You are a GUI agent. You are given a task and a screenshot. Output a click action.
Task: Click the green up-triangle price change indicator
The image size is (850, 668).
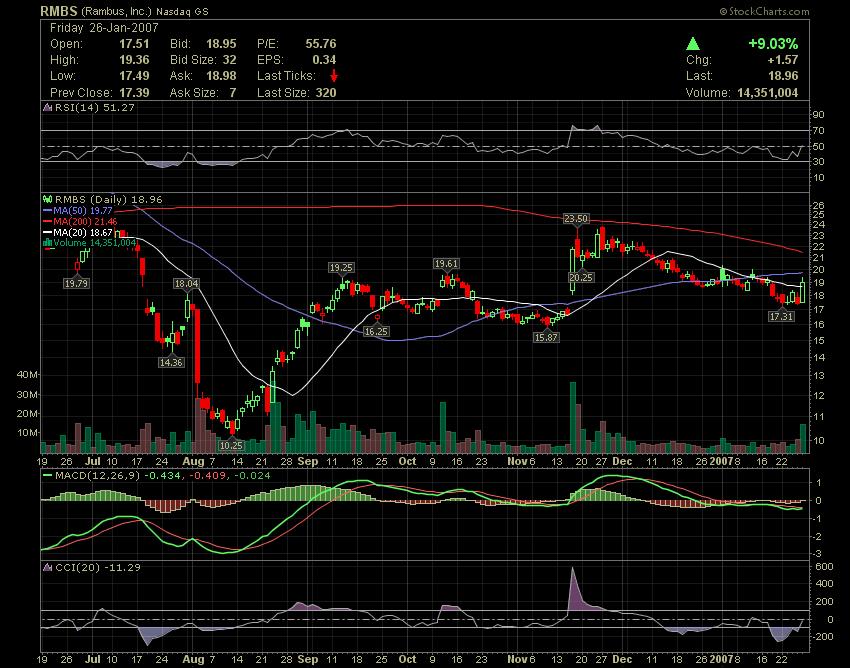692,43
